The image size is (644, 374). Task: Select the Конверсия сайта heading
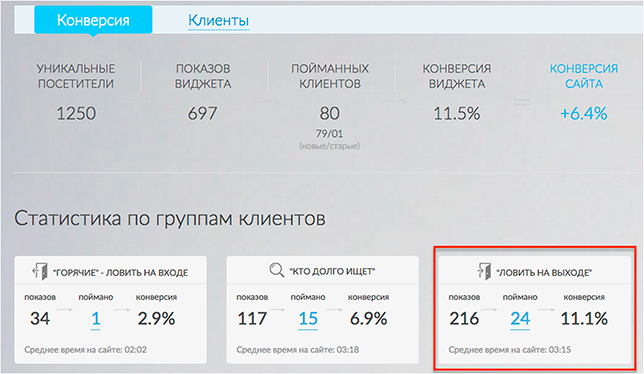click(584, 76)
